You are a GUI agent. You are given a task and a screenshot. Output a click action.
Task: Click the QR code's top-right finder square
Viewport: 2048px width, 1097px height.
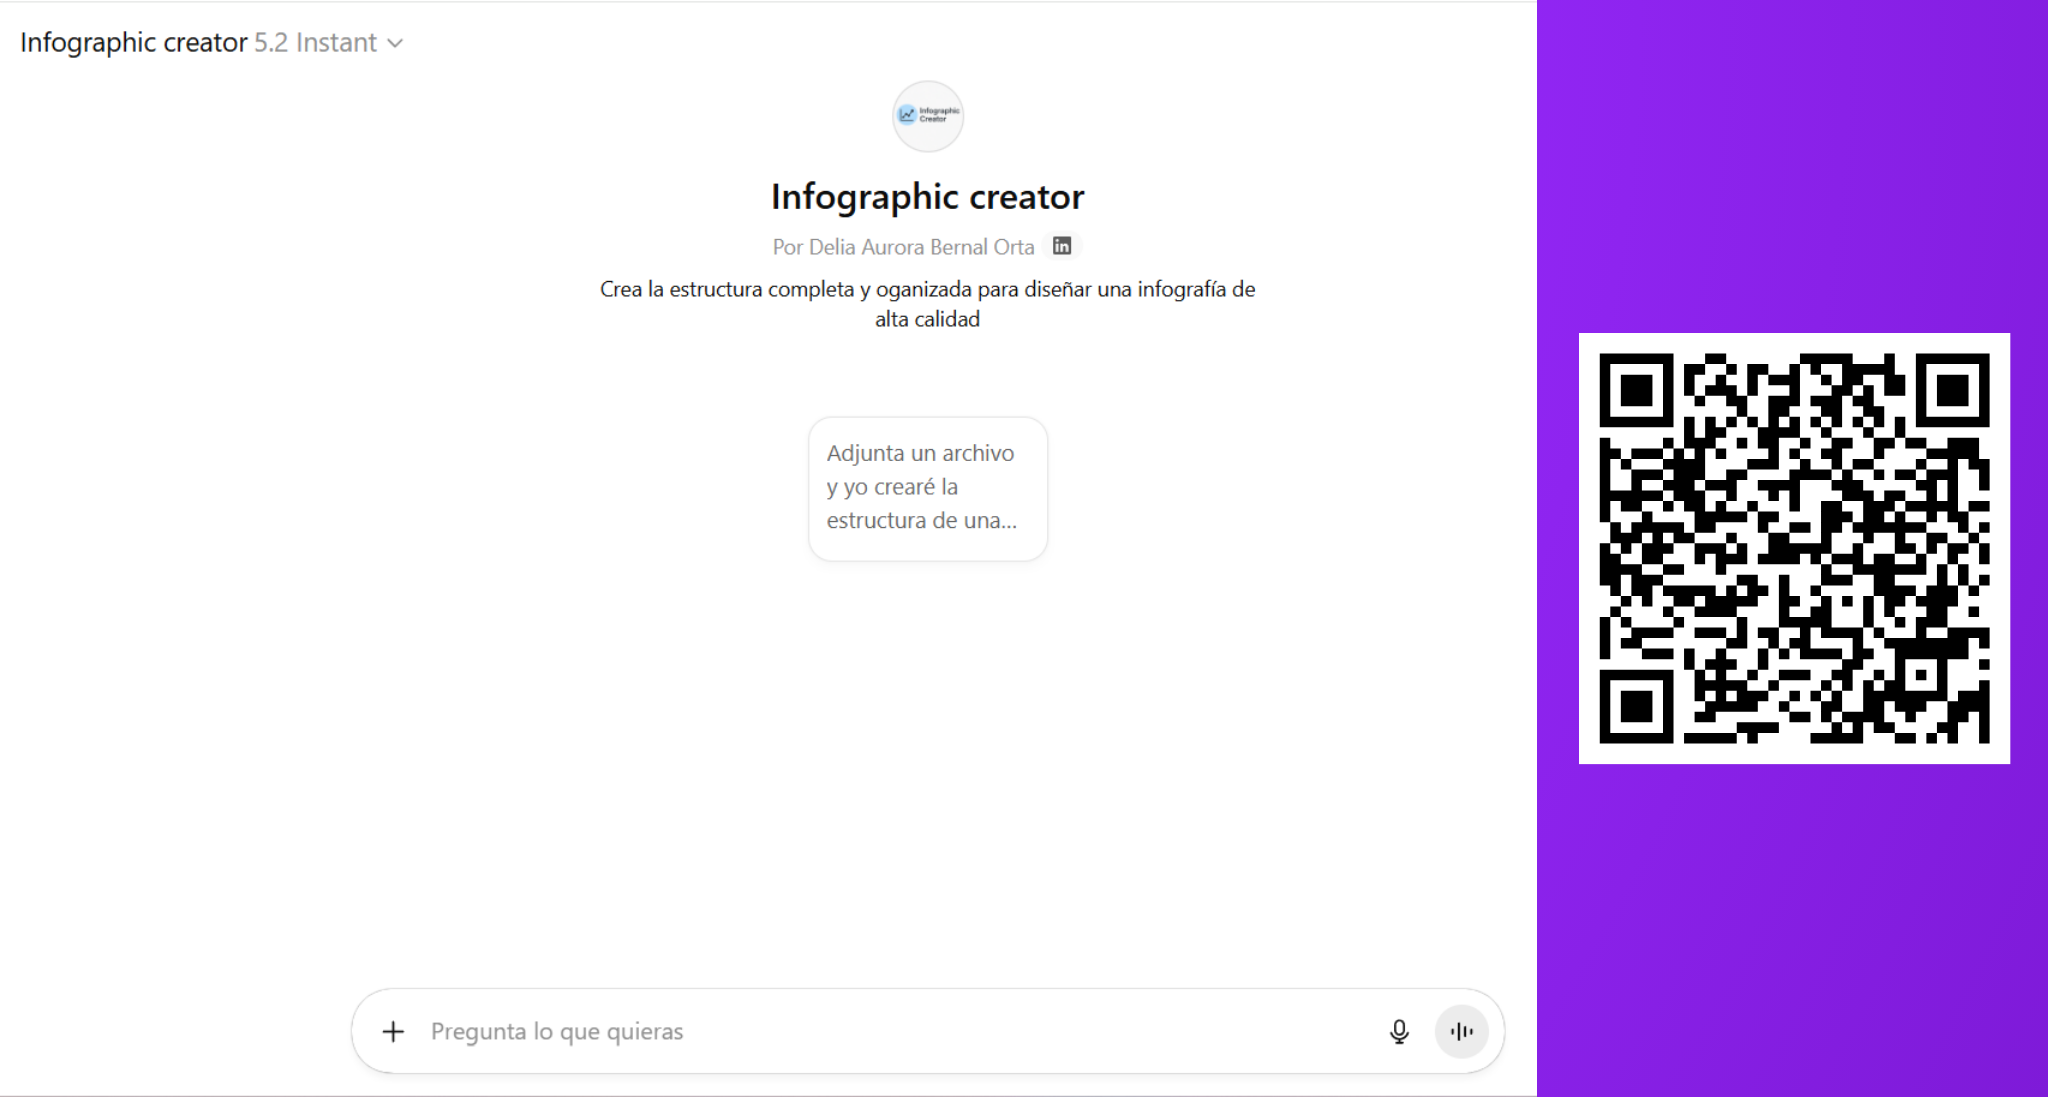pos(1952,390)
